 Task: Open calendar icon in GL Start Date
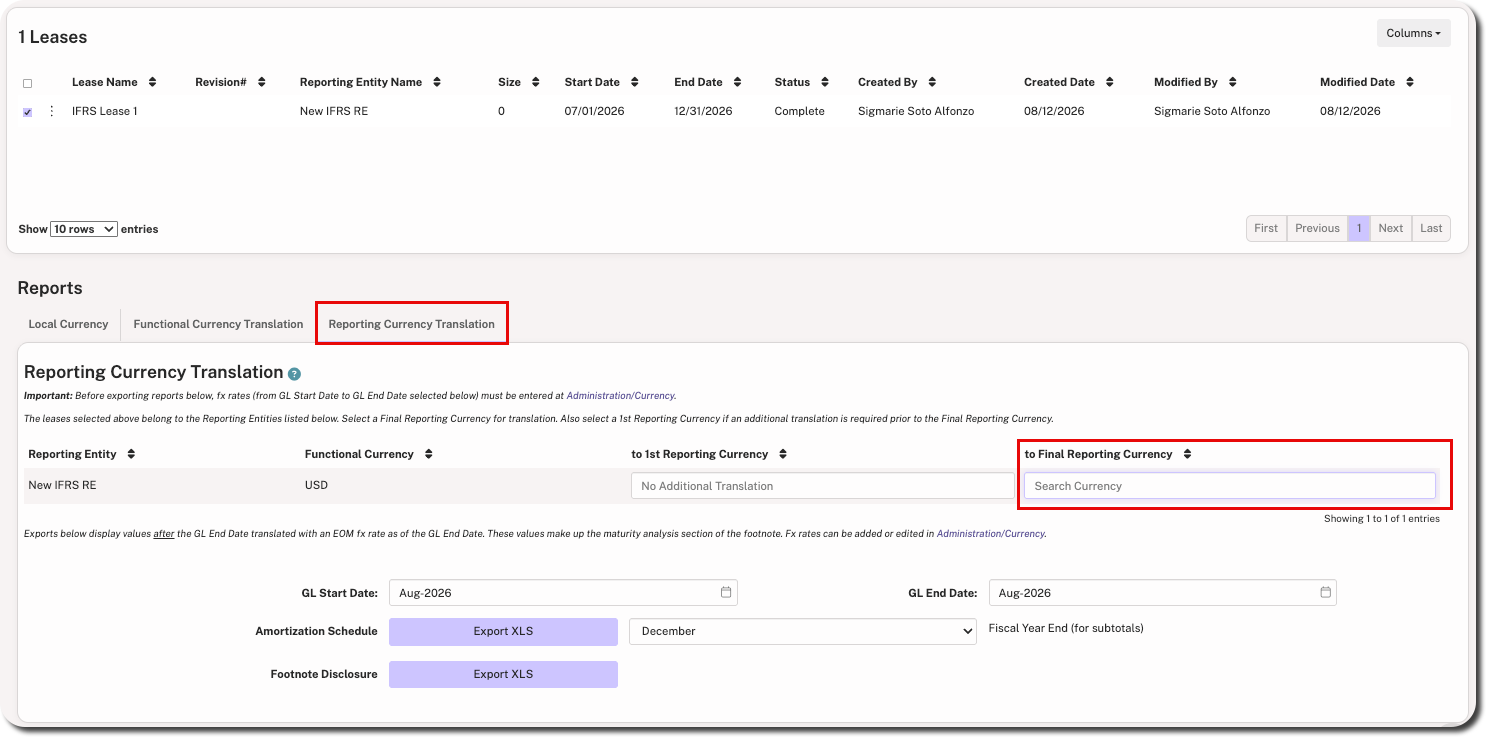726,592
